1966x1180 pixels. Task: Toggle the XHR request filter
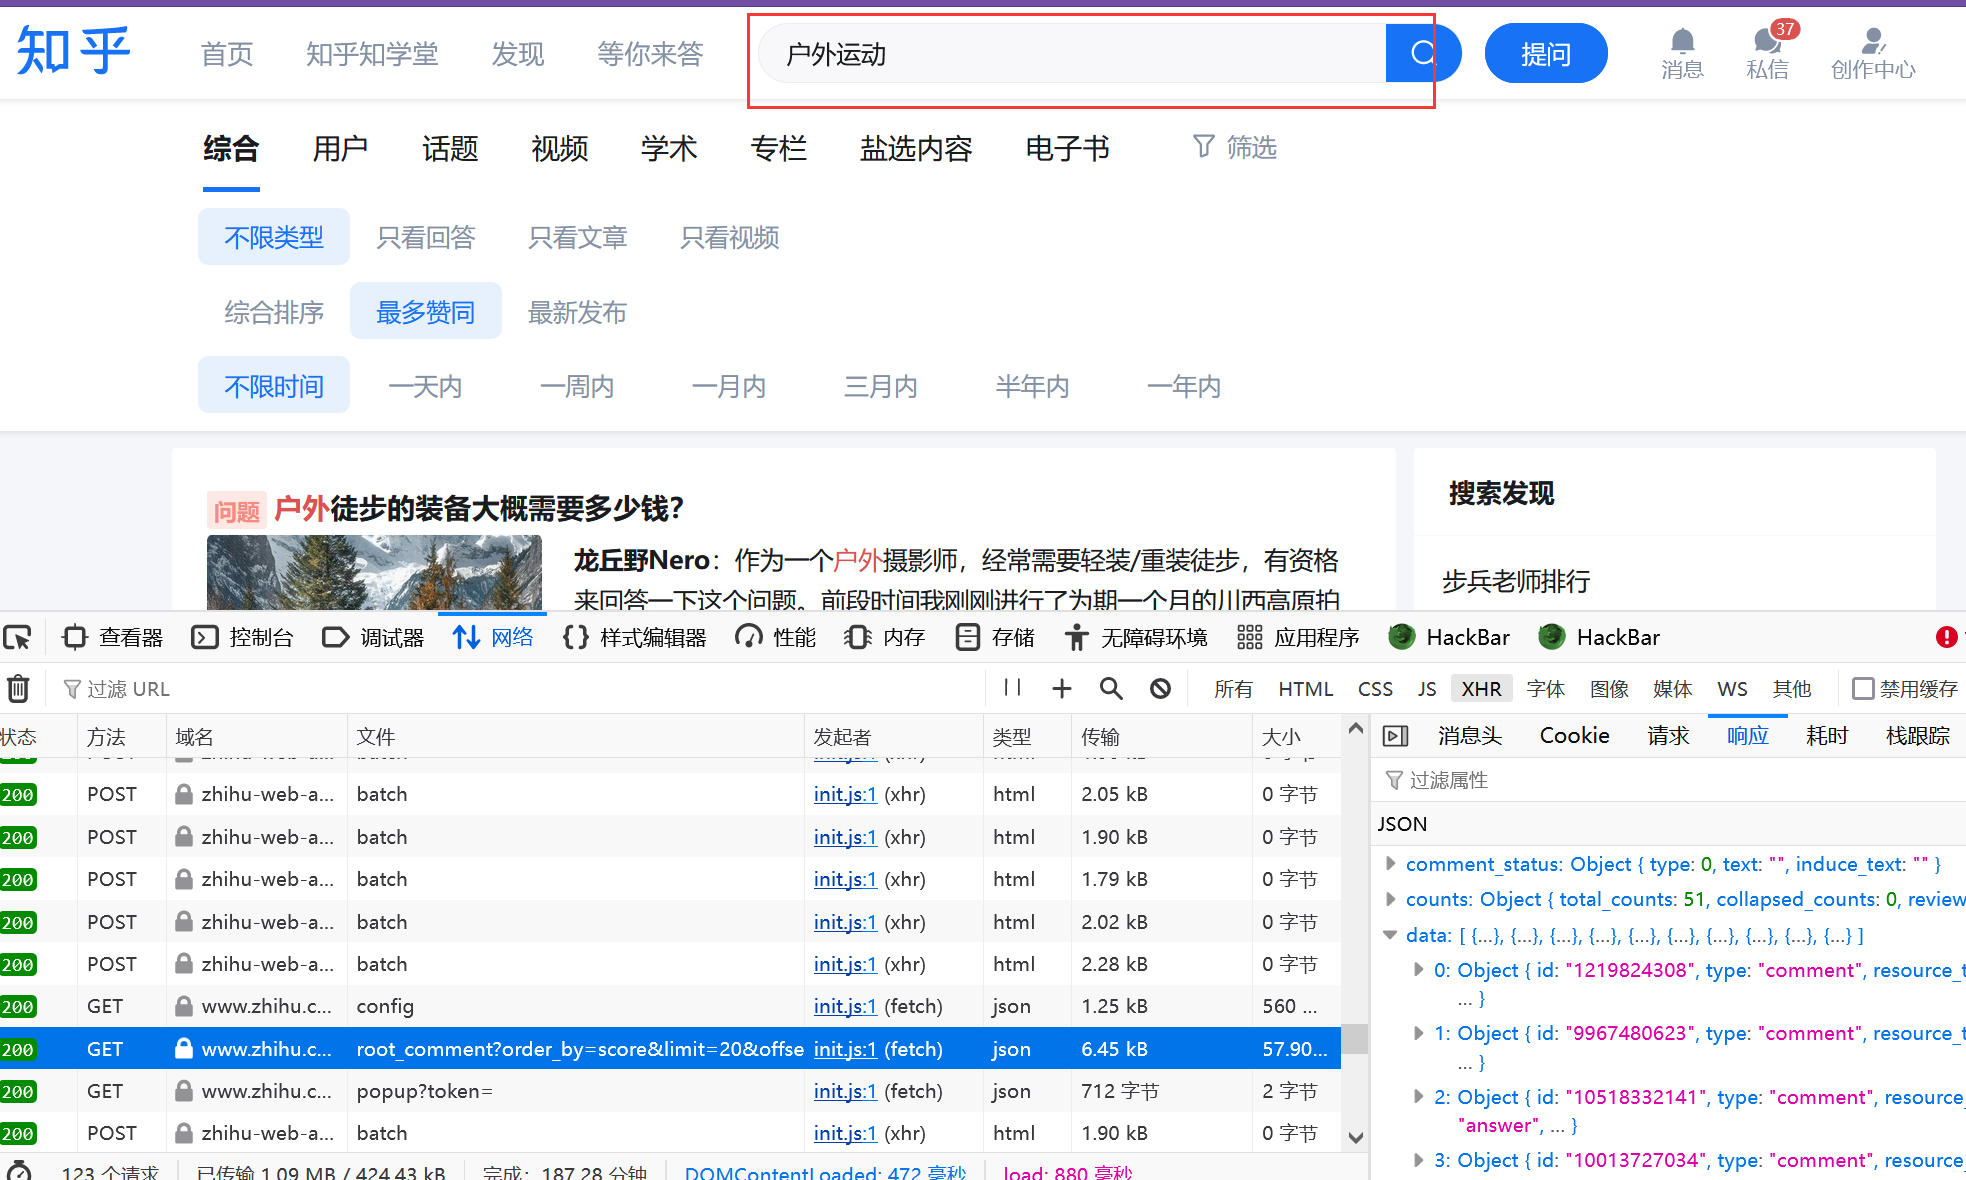1481,688
